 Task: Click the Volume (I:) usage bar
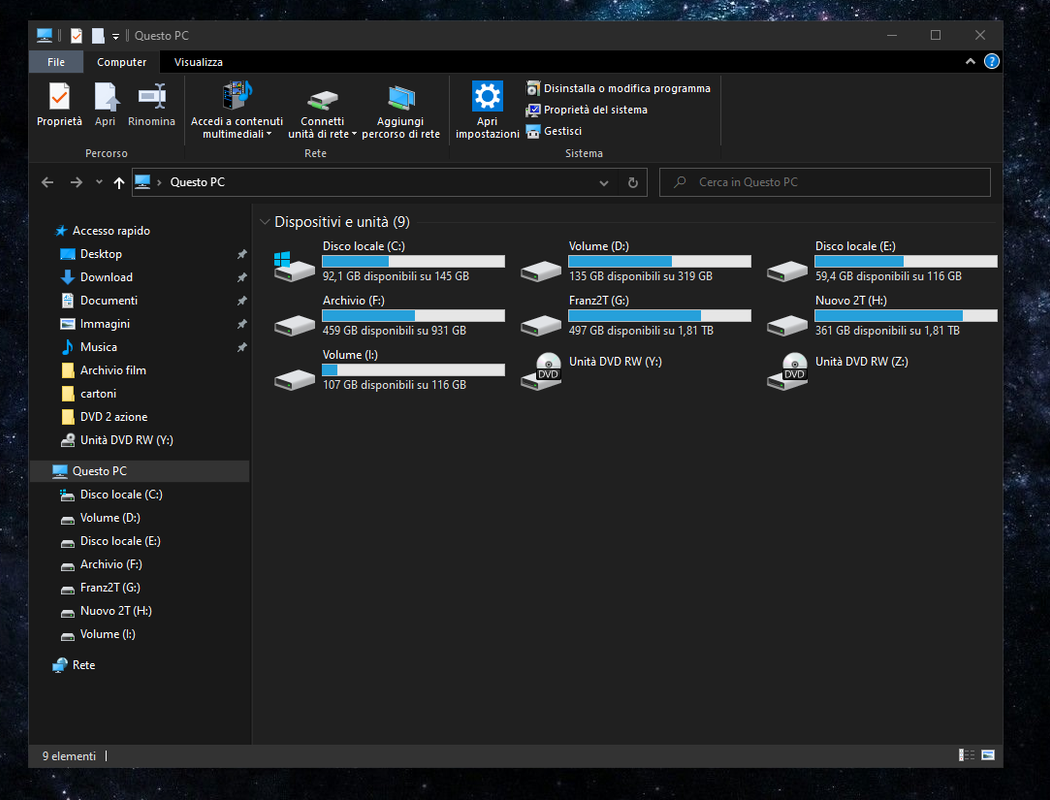coord(413,370)
